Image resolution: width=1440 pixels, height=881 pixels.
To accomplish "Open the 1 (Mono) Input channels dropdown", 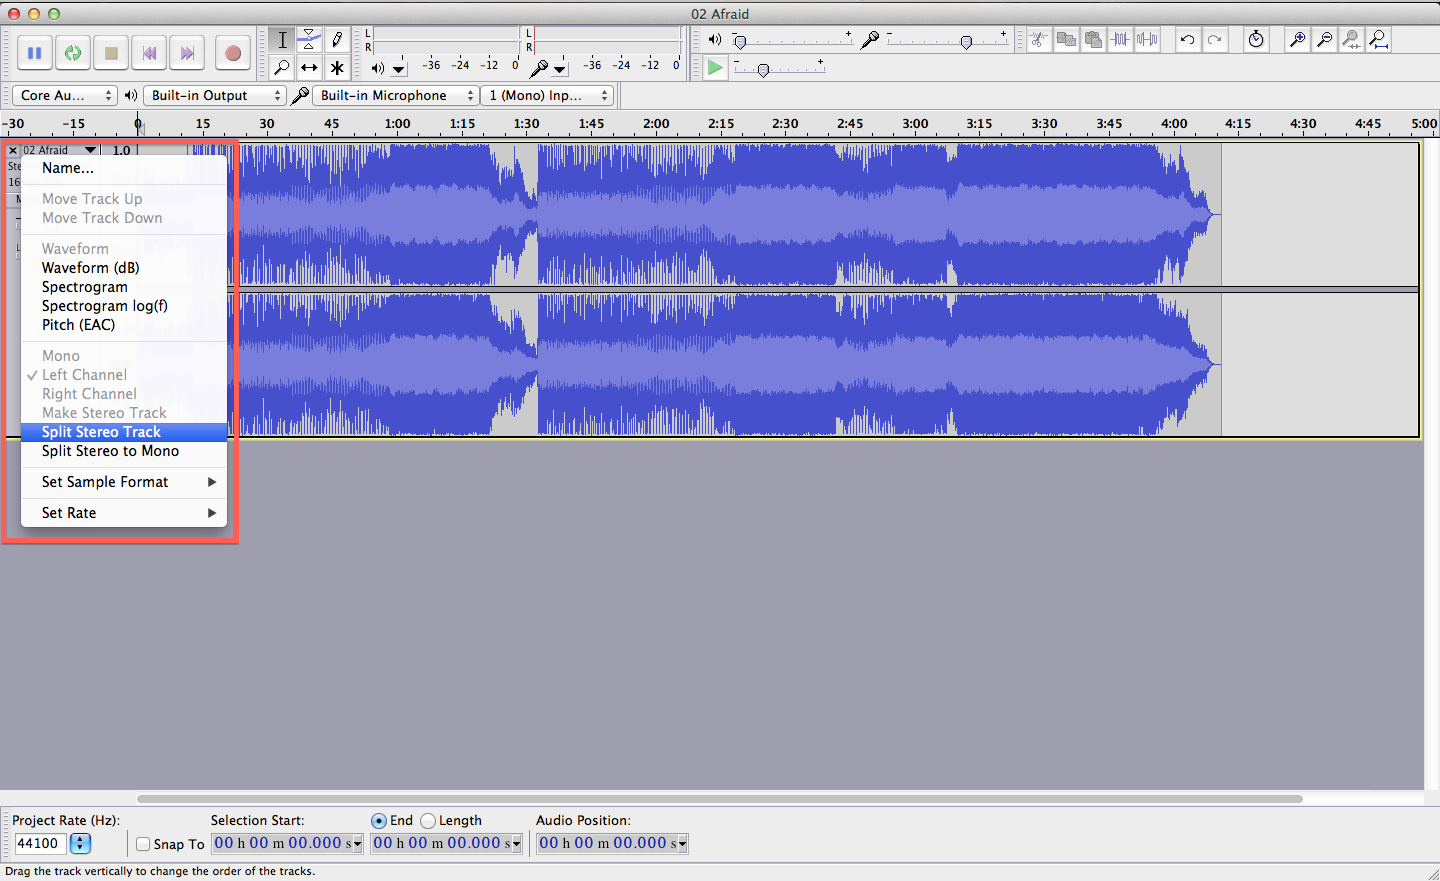I will (547, 96).
